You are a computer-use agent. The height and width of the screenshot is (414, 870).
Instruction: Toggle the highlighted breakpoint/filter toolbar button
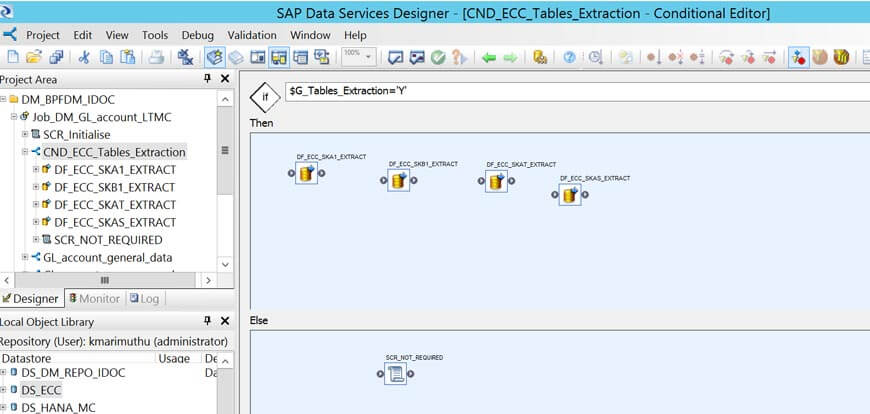click(798, 57)
